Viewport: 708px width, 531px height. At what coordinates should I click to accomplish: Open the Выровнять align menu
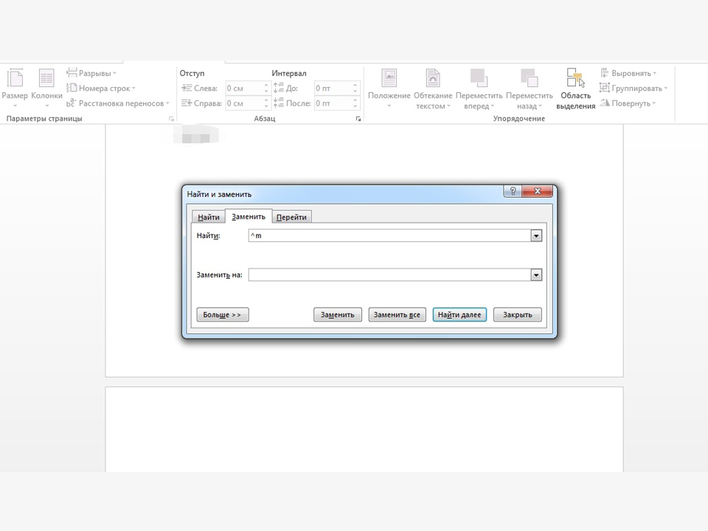point(628,73)
